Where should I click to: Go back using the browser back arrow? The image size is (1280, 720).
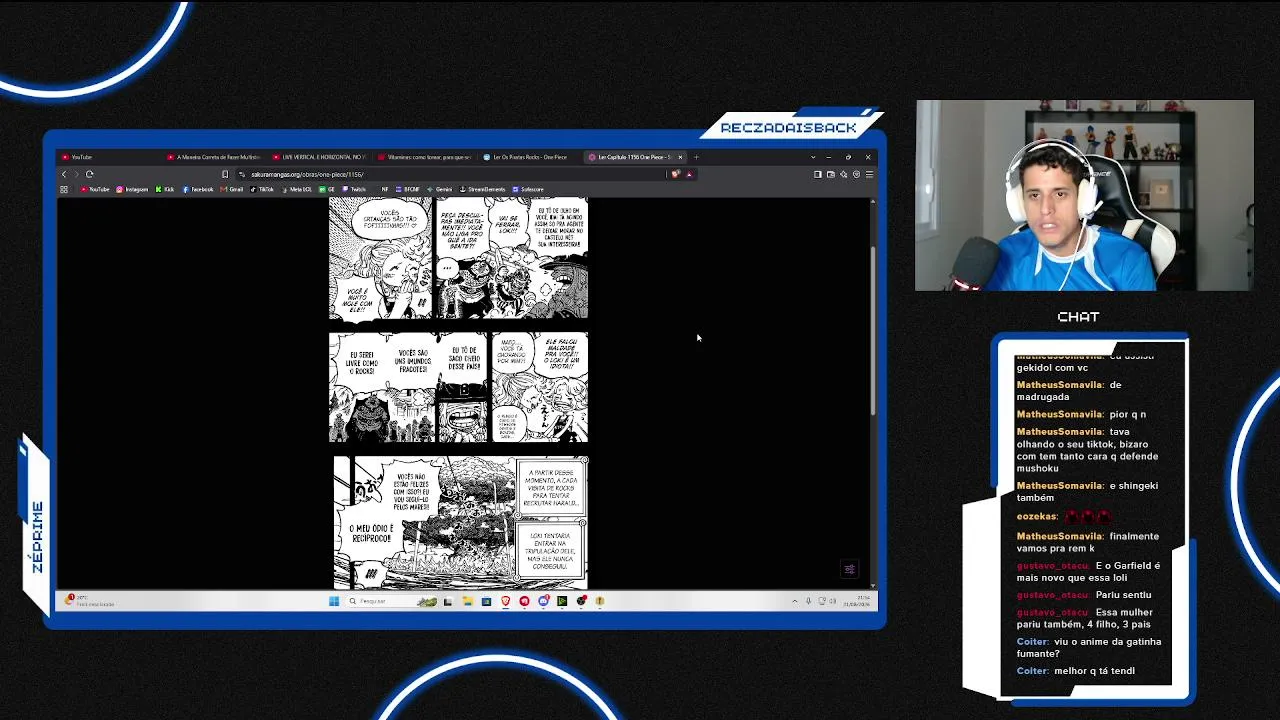(x=64, y=174)
